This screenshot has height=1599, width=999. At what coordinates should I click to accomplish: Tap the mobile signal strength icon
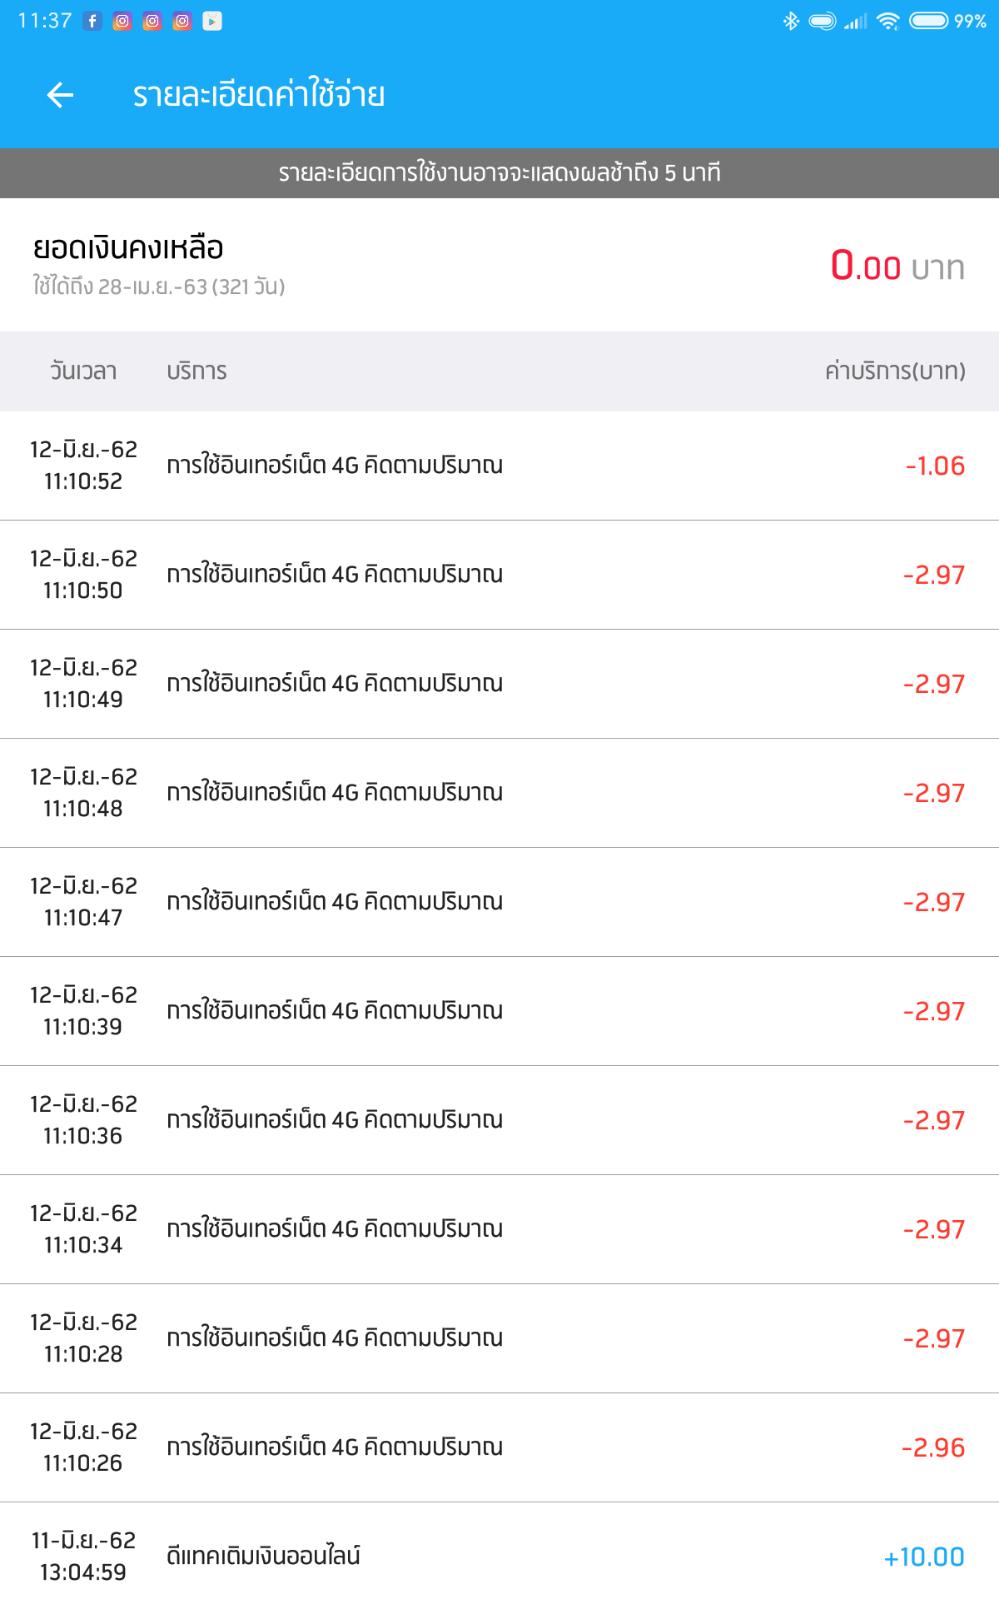(854, 21)
